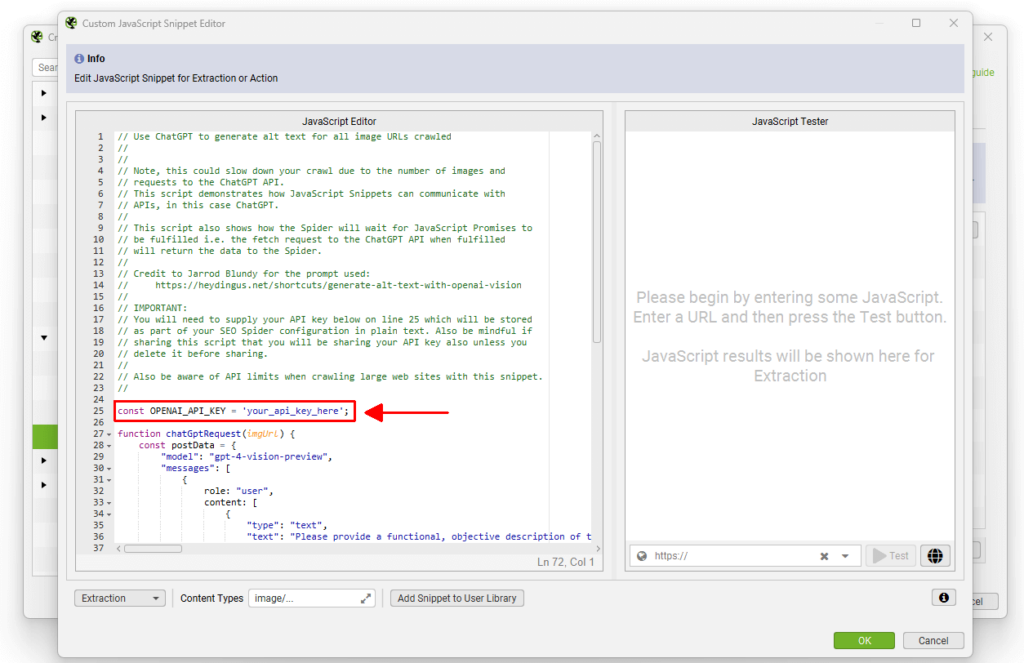Click the https:// URL input field

point(730,556)
